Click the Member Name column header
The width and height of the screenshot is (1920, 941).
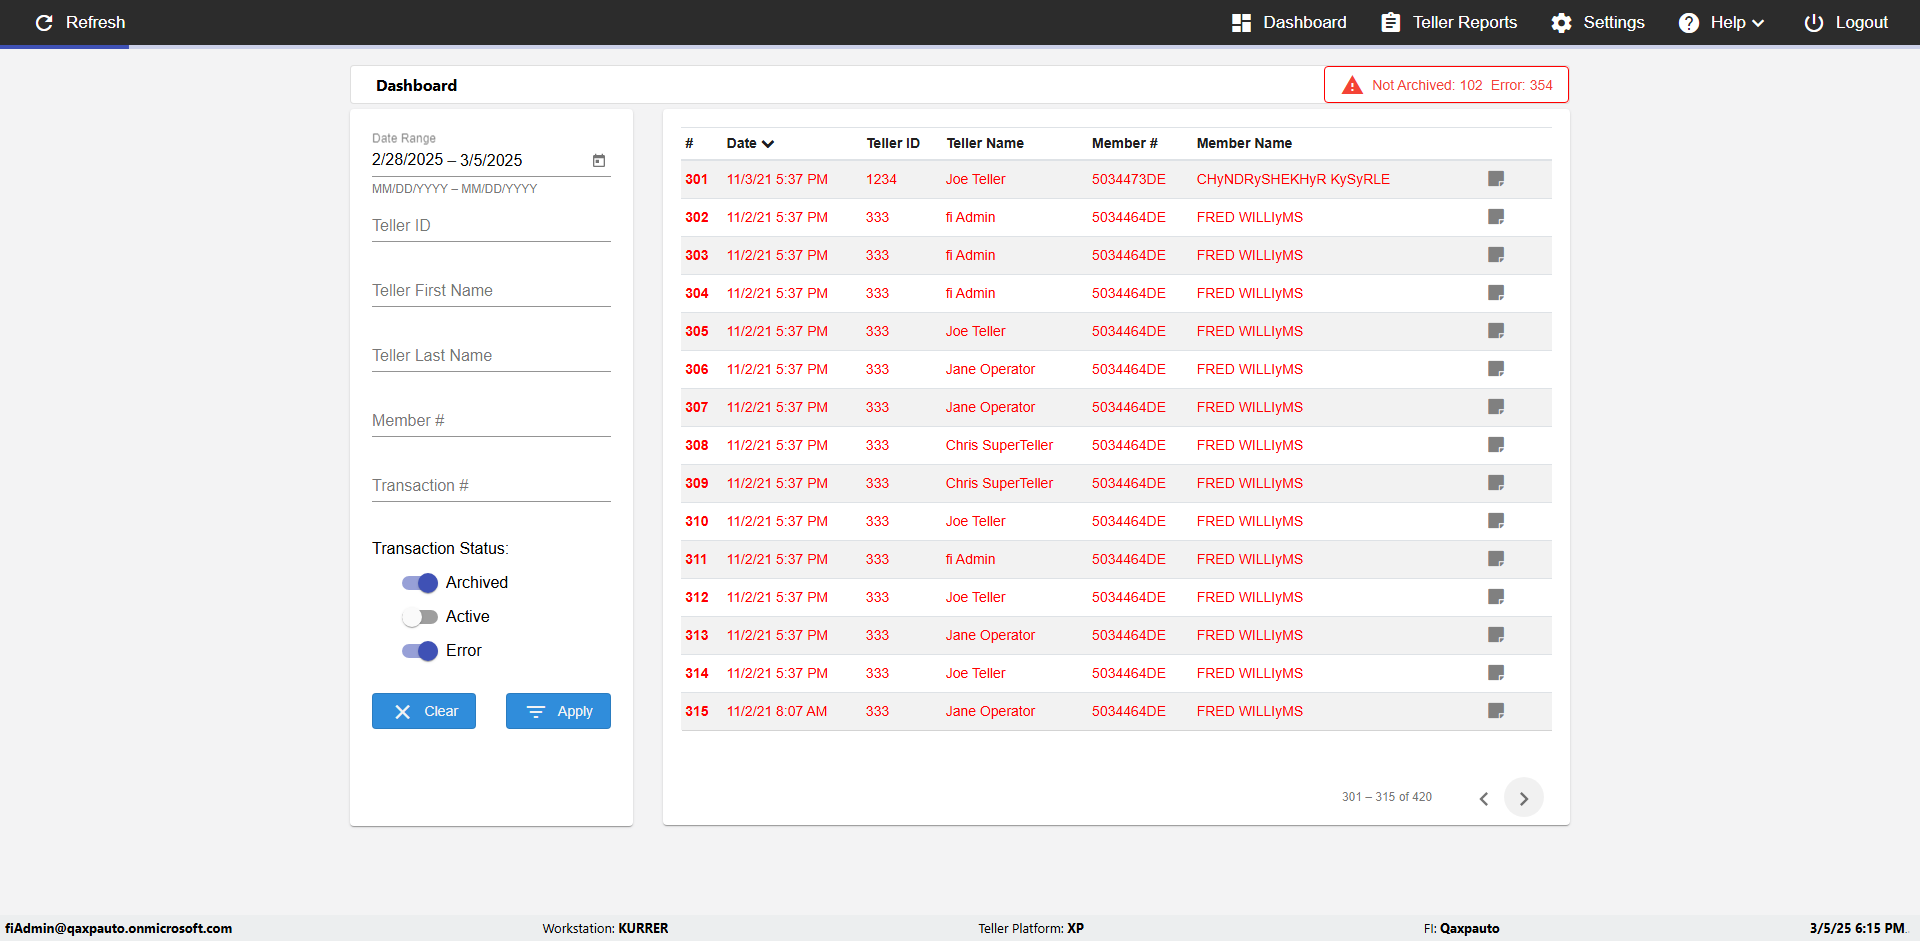(x=1244, y=143)
